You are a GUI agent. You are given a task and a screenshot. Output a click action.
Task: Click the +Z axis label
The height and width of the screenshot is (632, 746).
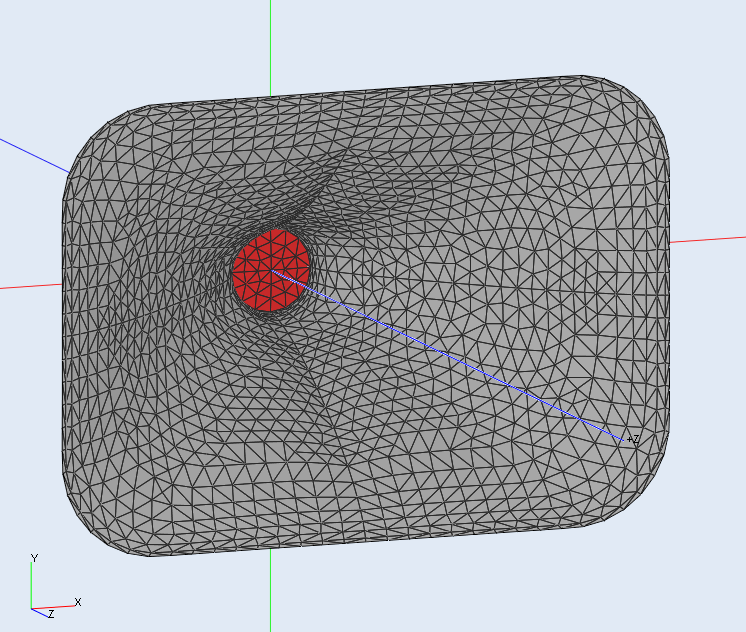(x=633, y=439)
